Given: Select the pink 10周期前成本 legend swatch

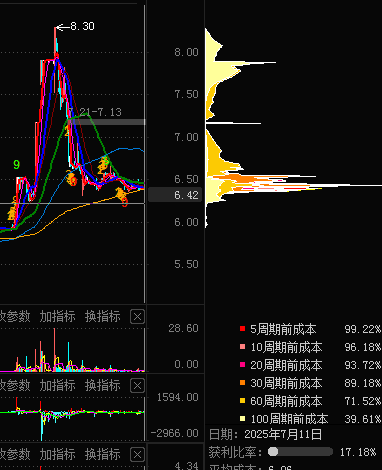Looking at the screenshot, I should pos(242,347).
